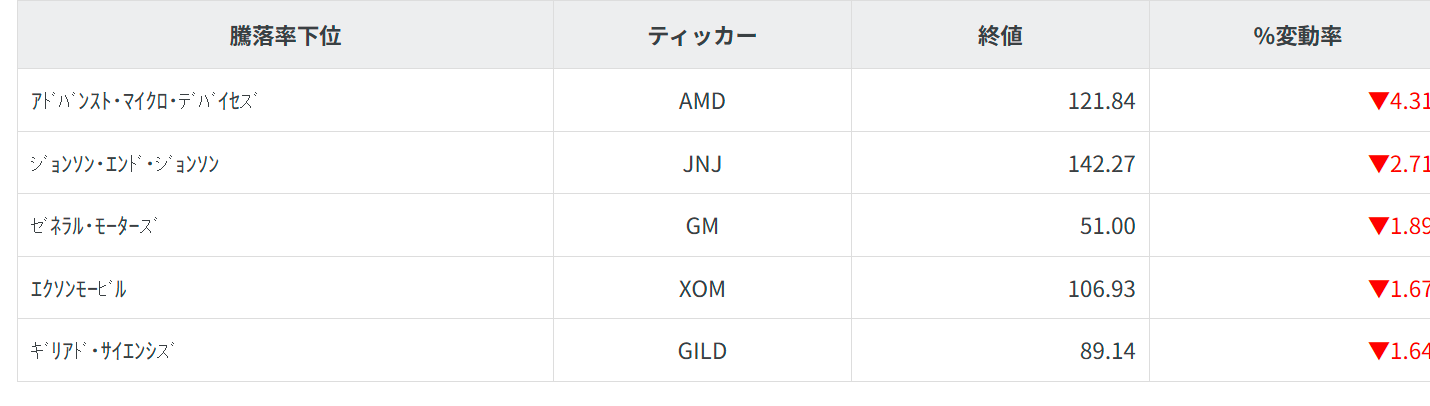Click the closing price 121.84
1430x406 pixels.
[x=1101, y=101]
